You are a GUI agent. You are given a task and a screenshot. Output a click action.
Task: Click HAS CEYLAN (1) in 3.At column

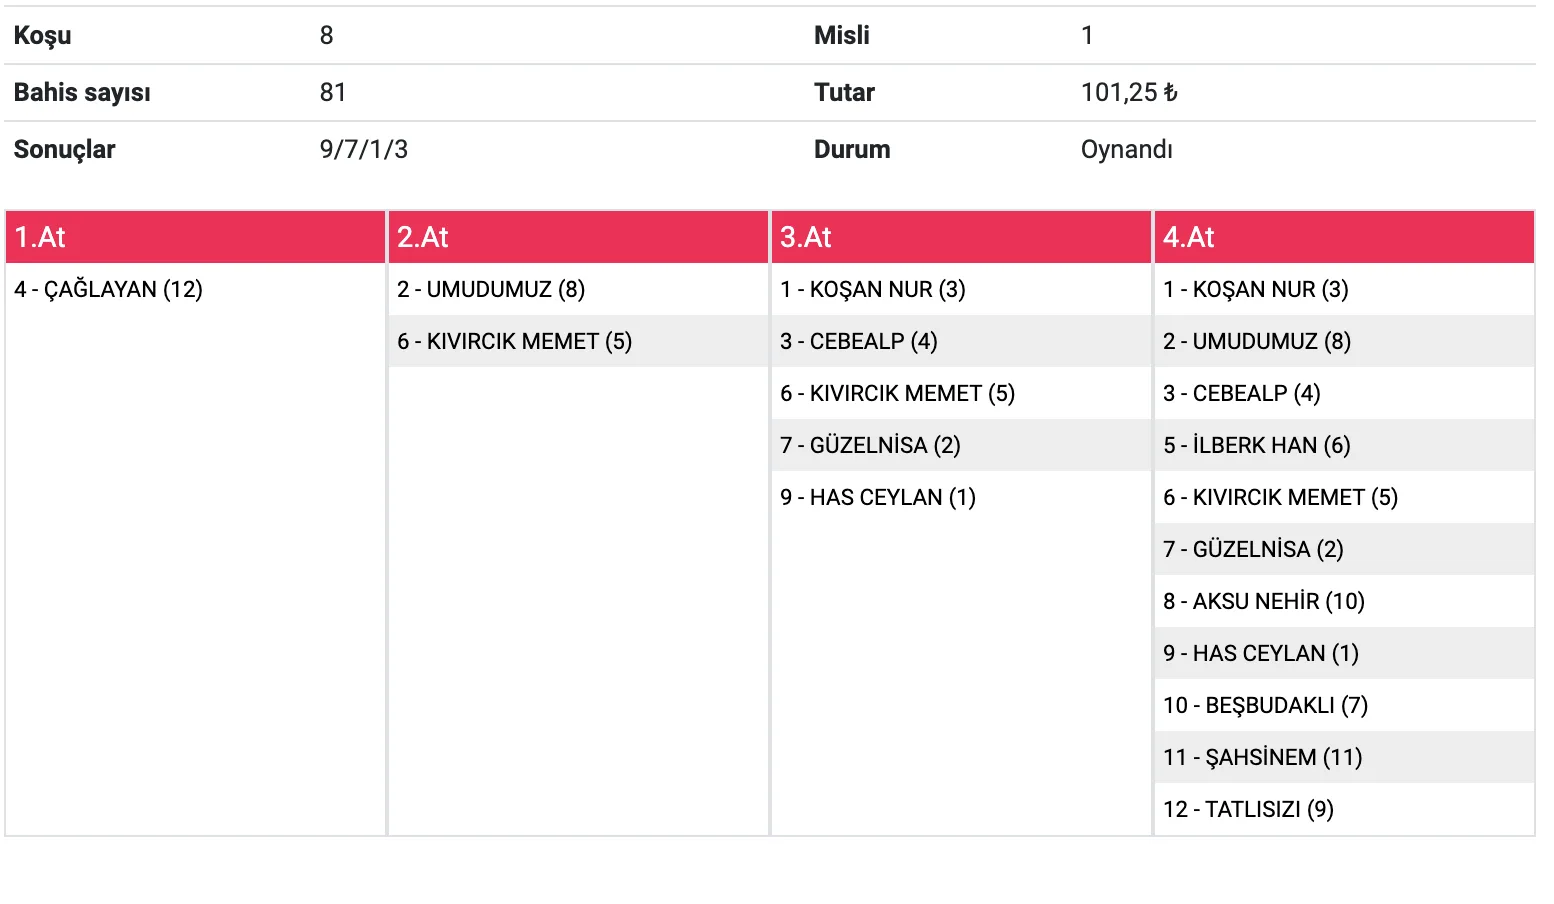coord(878,498)
